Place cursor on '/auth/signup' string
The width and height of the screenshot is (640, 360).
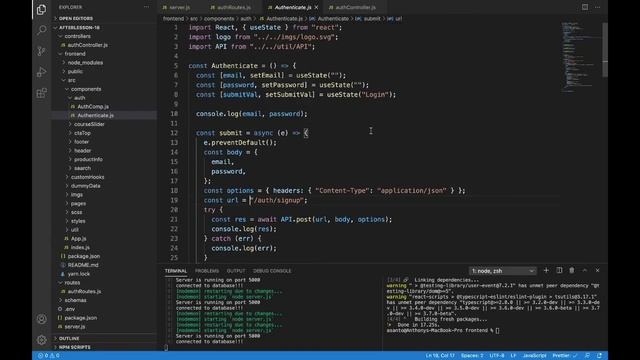(278, 200)
